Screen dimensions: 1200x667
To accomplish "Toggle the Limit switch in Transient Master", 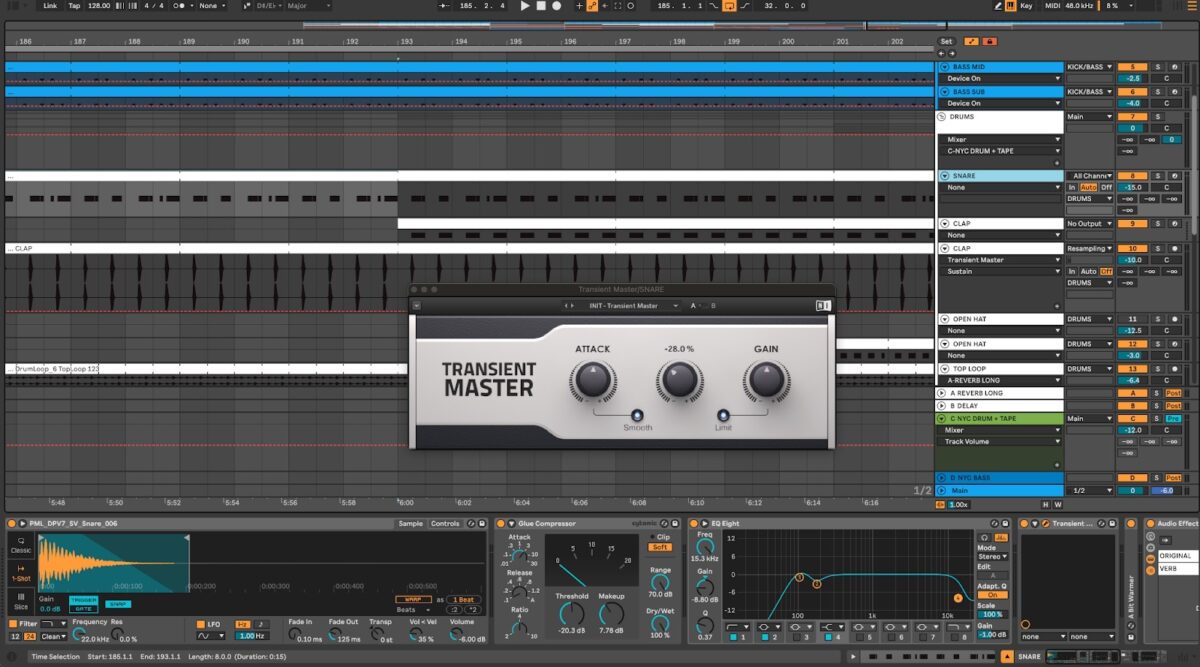I will click(x=723, y=415).
